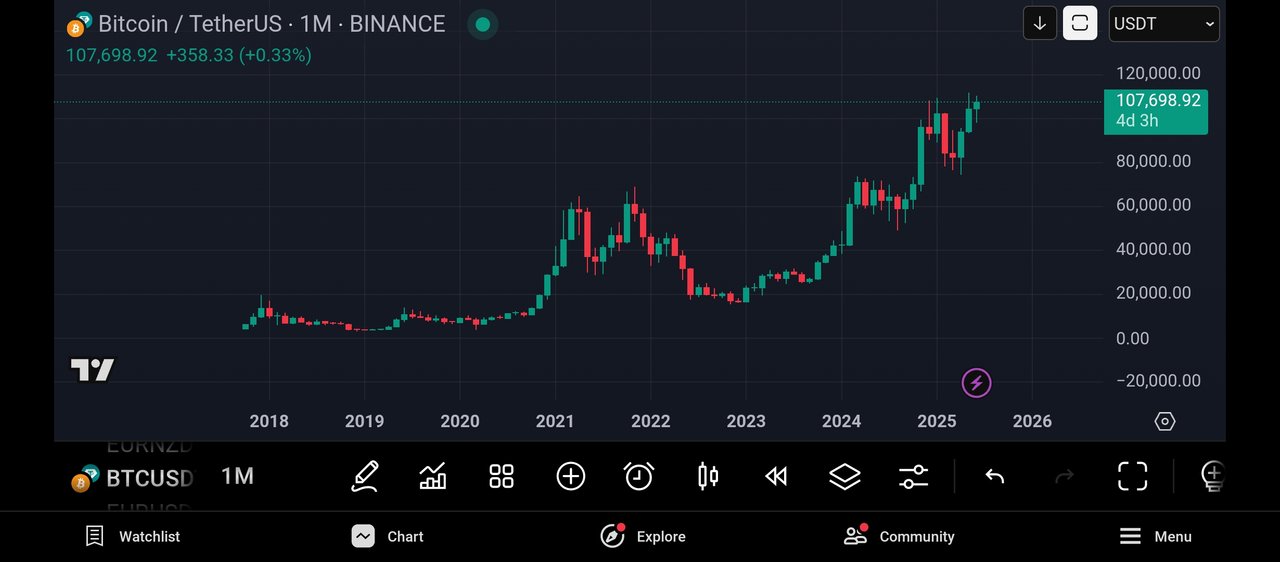Click the 2021 time axis label
This screenshot has width=1280, height=562.
coord(555,421)
